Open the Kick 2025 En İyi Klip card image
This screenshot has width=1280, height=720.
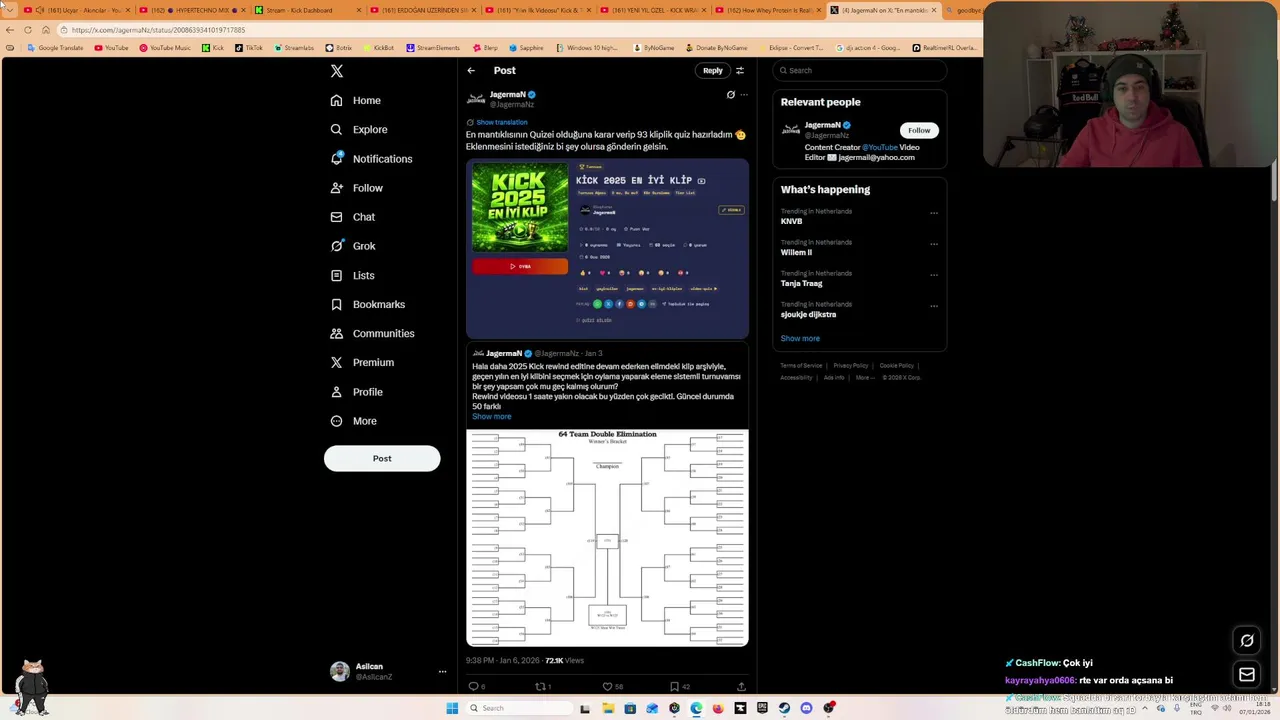pyautogui.click(x=520, y=207)
